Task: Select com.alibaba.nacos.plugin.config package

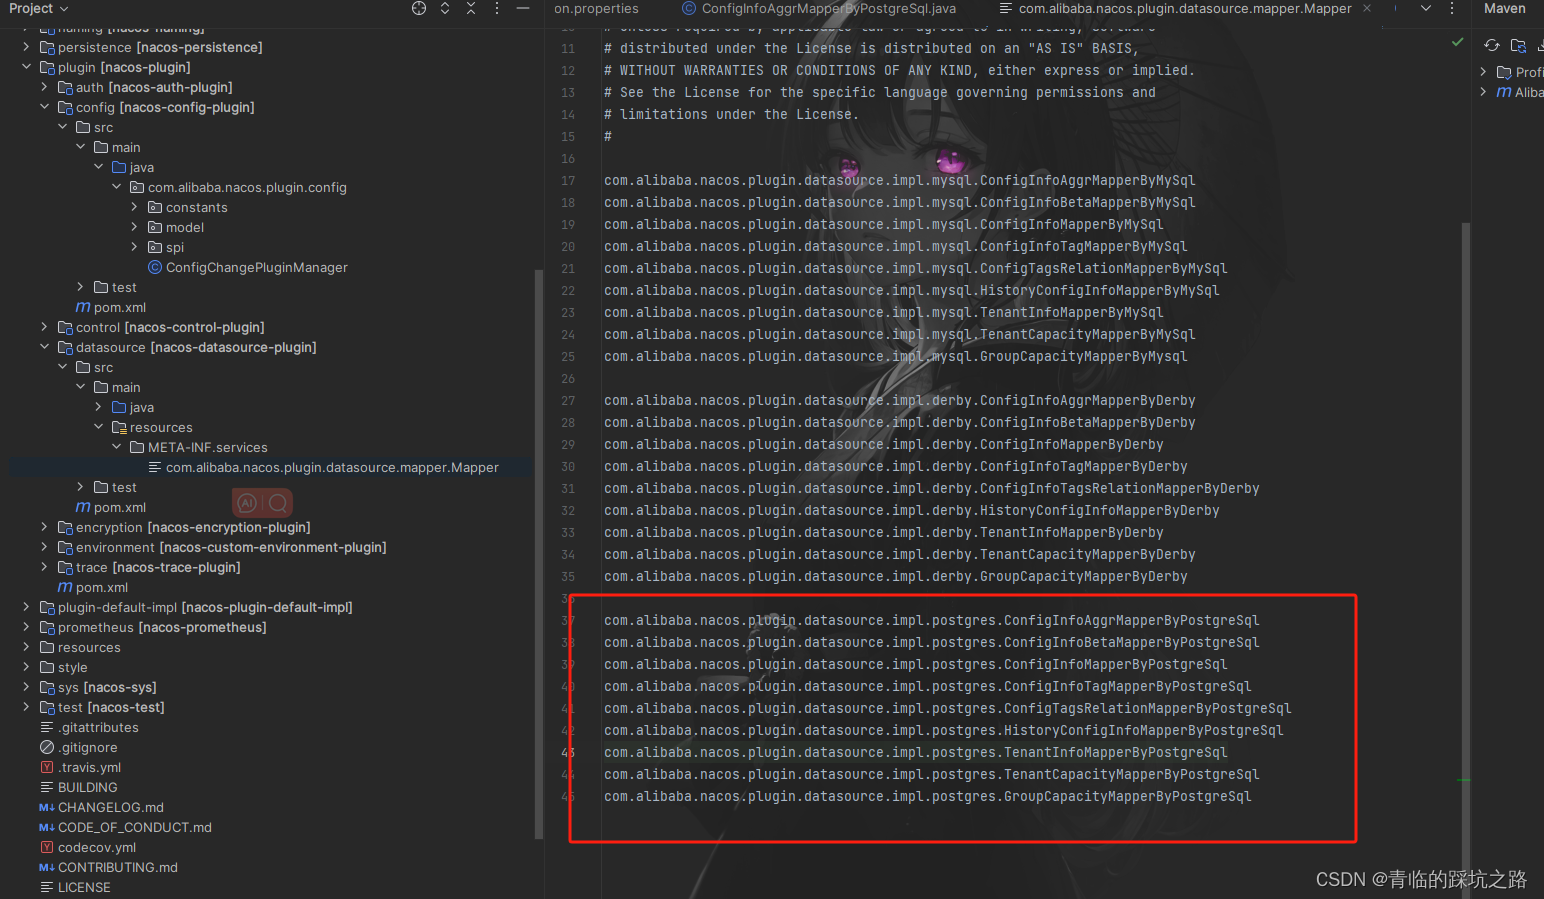Action: pyautogui.click(x=247, y=187)
